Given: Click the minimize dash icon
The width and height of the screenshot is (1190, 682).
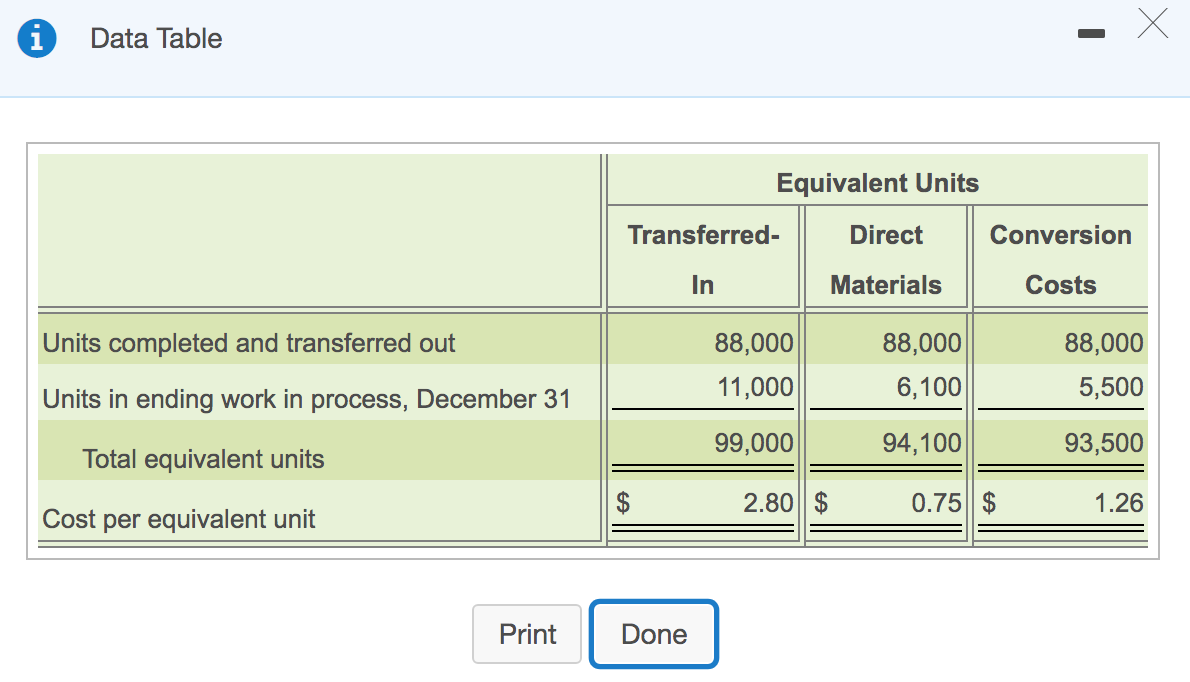Looking at the screenshot, I should pos(1092,32).
